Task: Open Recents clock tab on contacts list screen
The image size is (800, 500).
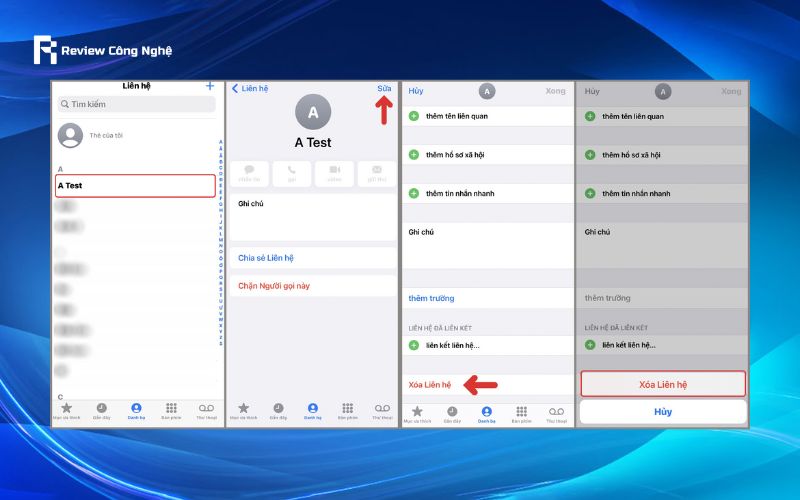Action: (x=102, y=411)
